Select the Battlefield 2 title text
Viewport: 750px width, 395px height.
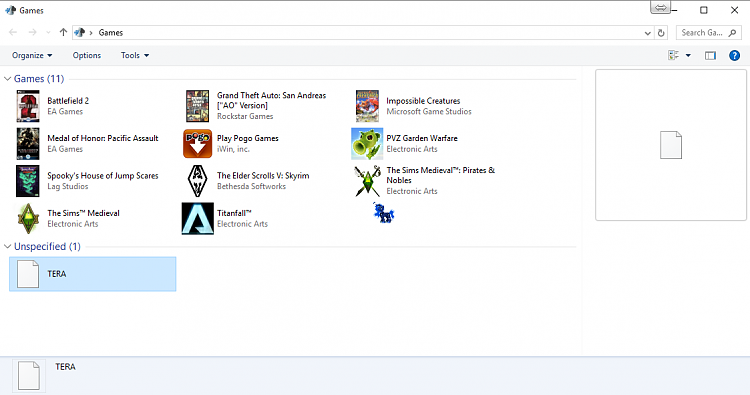[68, 101]
